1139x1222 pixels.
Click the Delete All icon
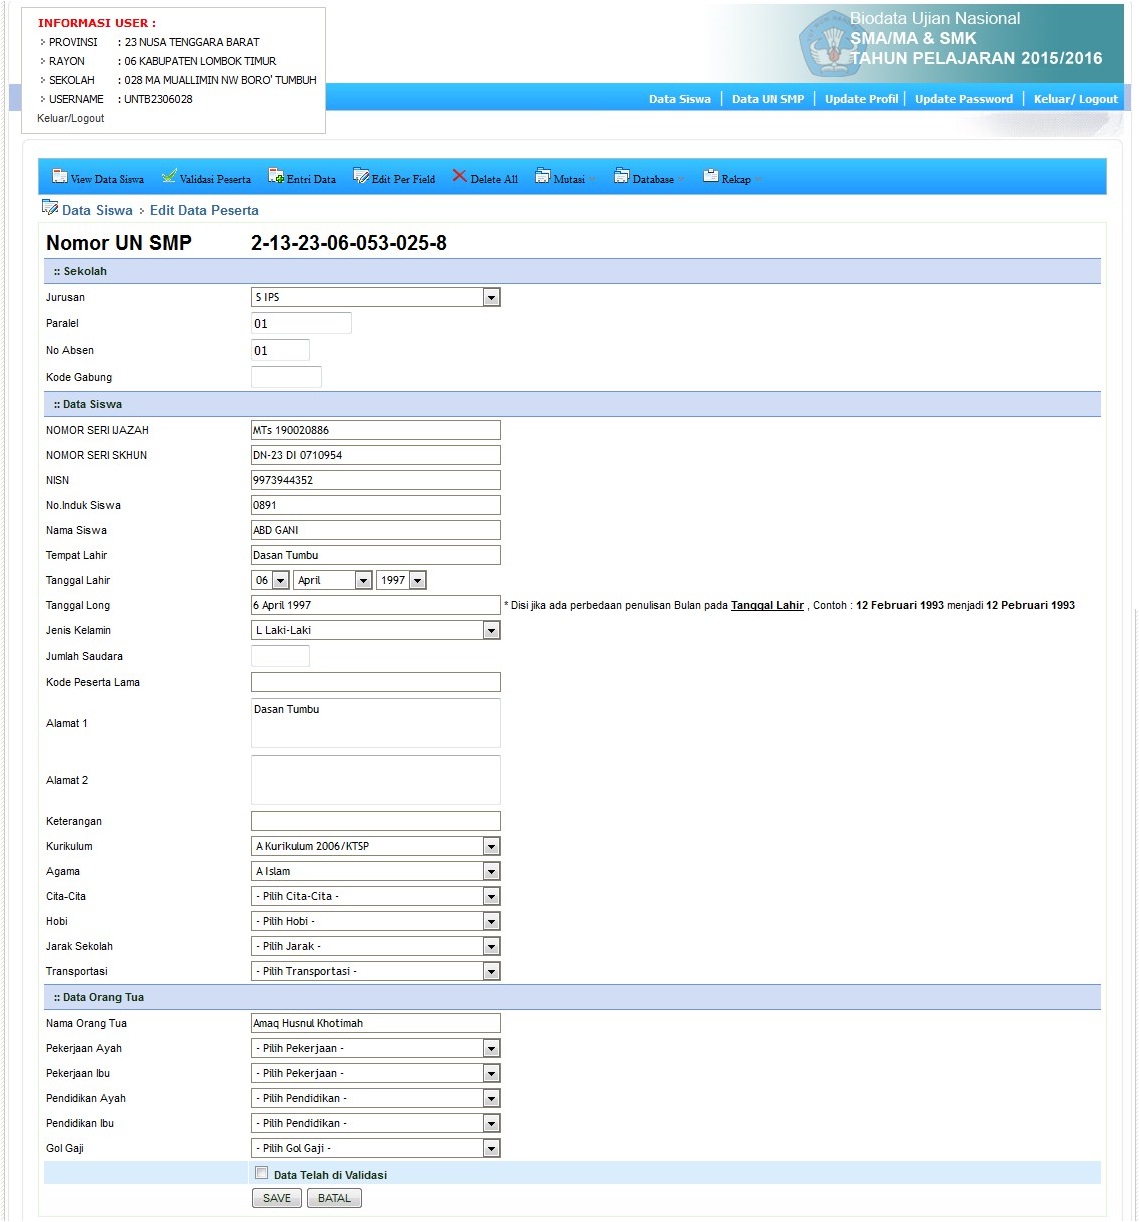point(484,176)
